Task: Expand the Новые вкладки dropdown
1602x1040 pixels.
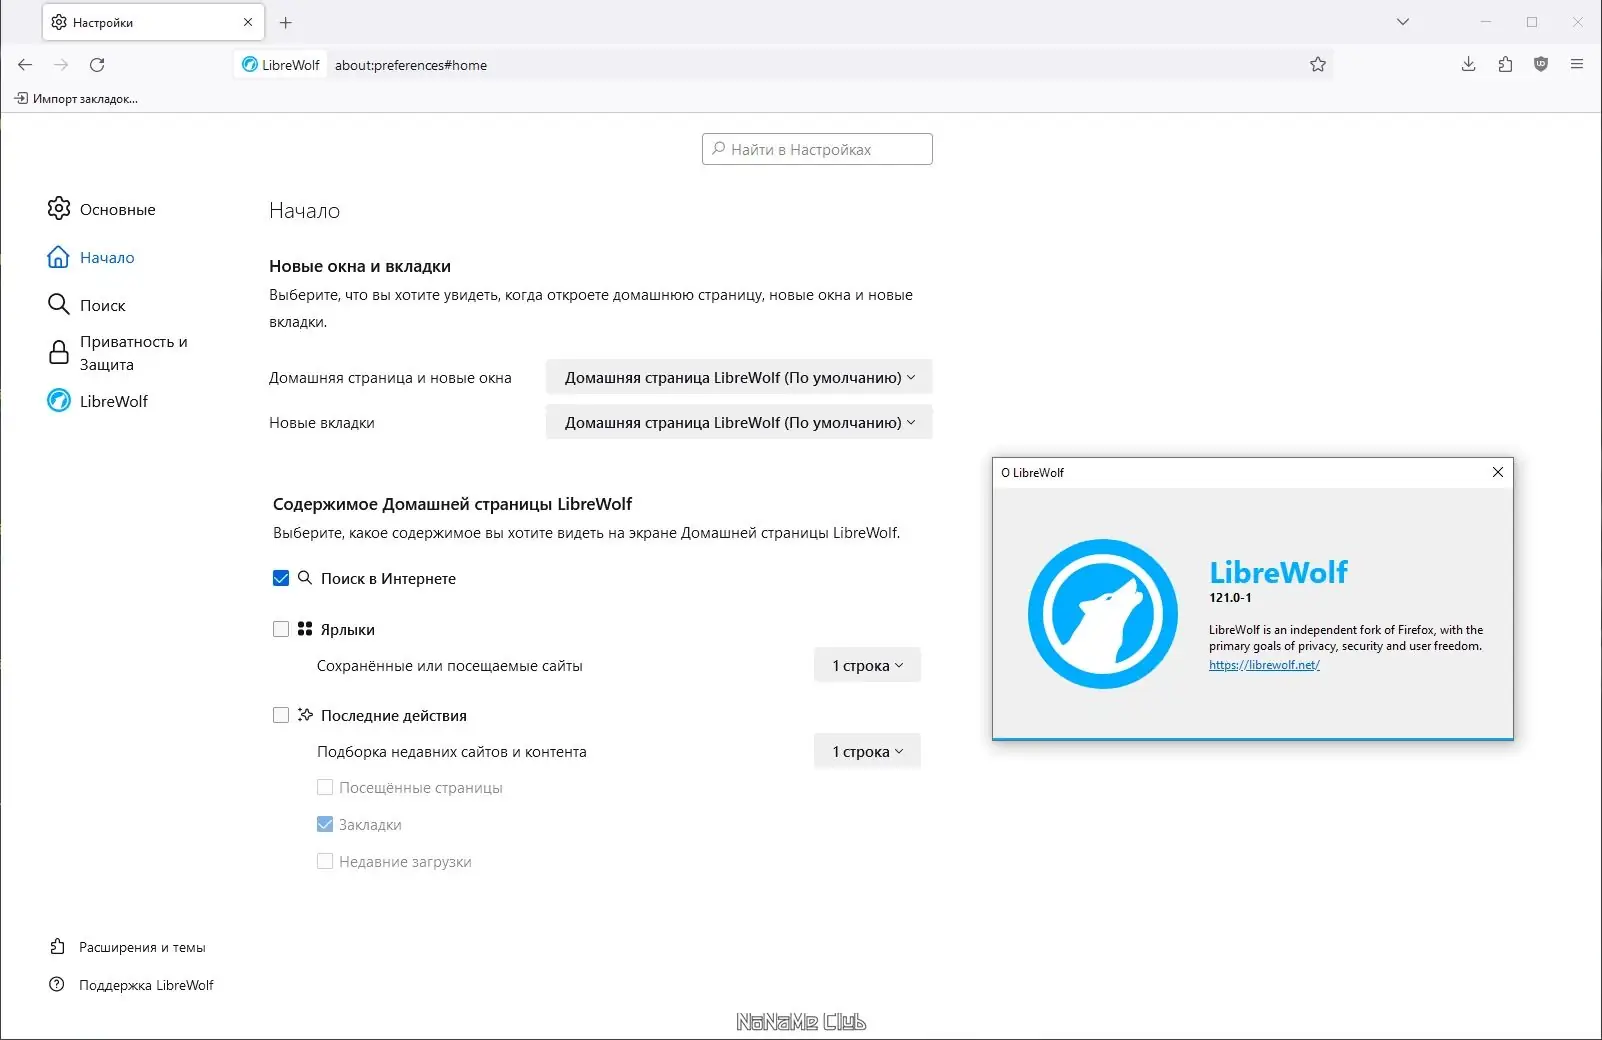Action: [739, 422]
